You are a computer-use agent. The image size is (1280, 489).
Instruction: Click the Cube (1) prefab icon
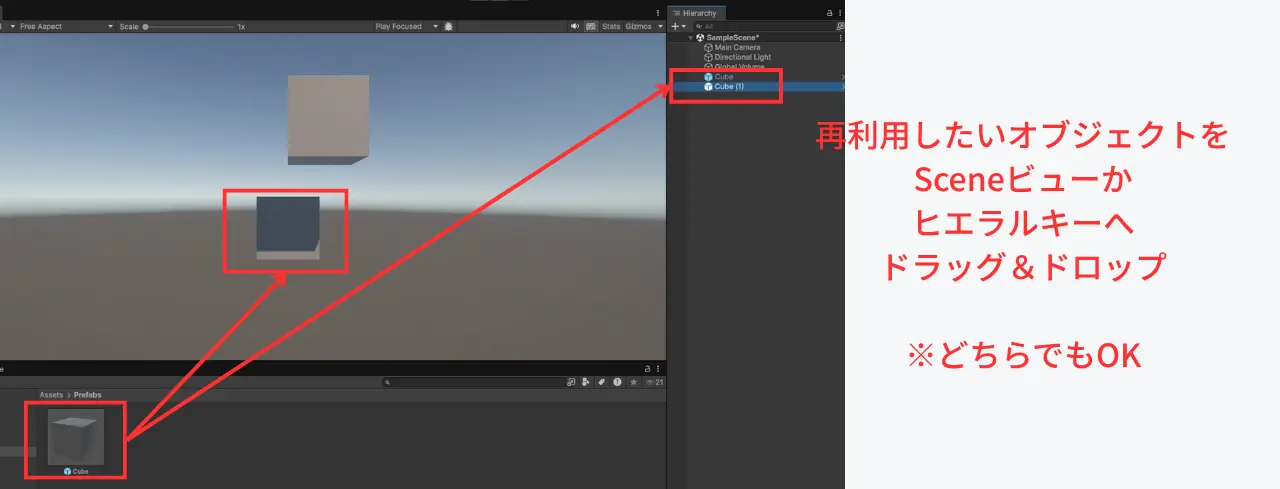pyautogui.click(x=708, y=86)
